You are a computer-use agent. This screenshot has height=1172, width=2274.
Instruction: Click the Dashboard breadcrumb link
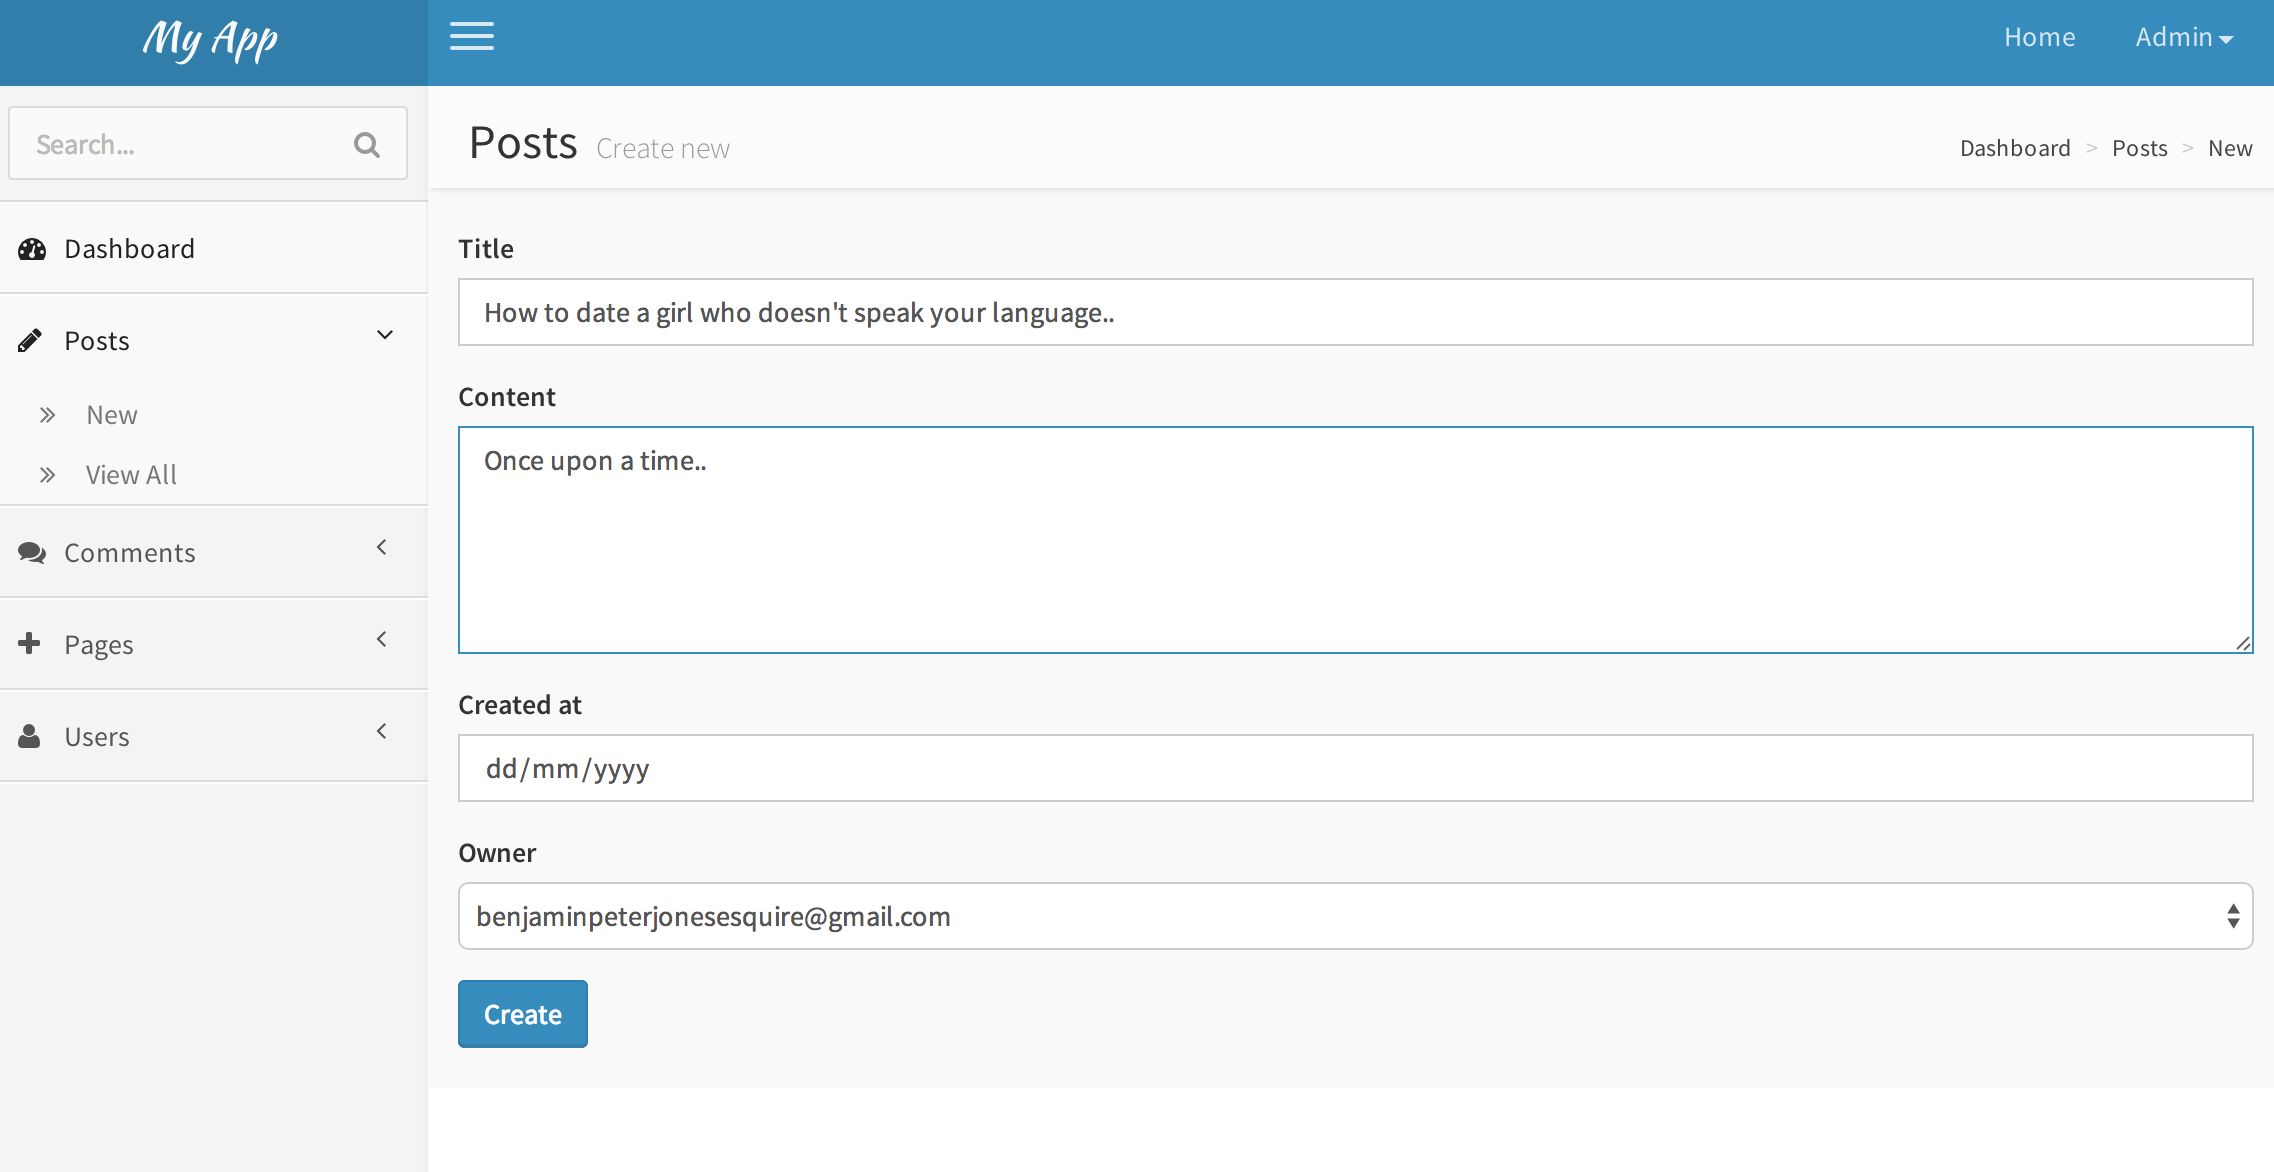coord(2015,148)
